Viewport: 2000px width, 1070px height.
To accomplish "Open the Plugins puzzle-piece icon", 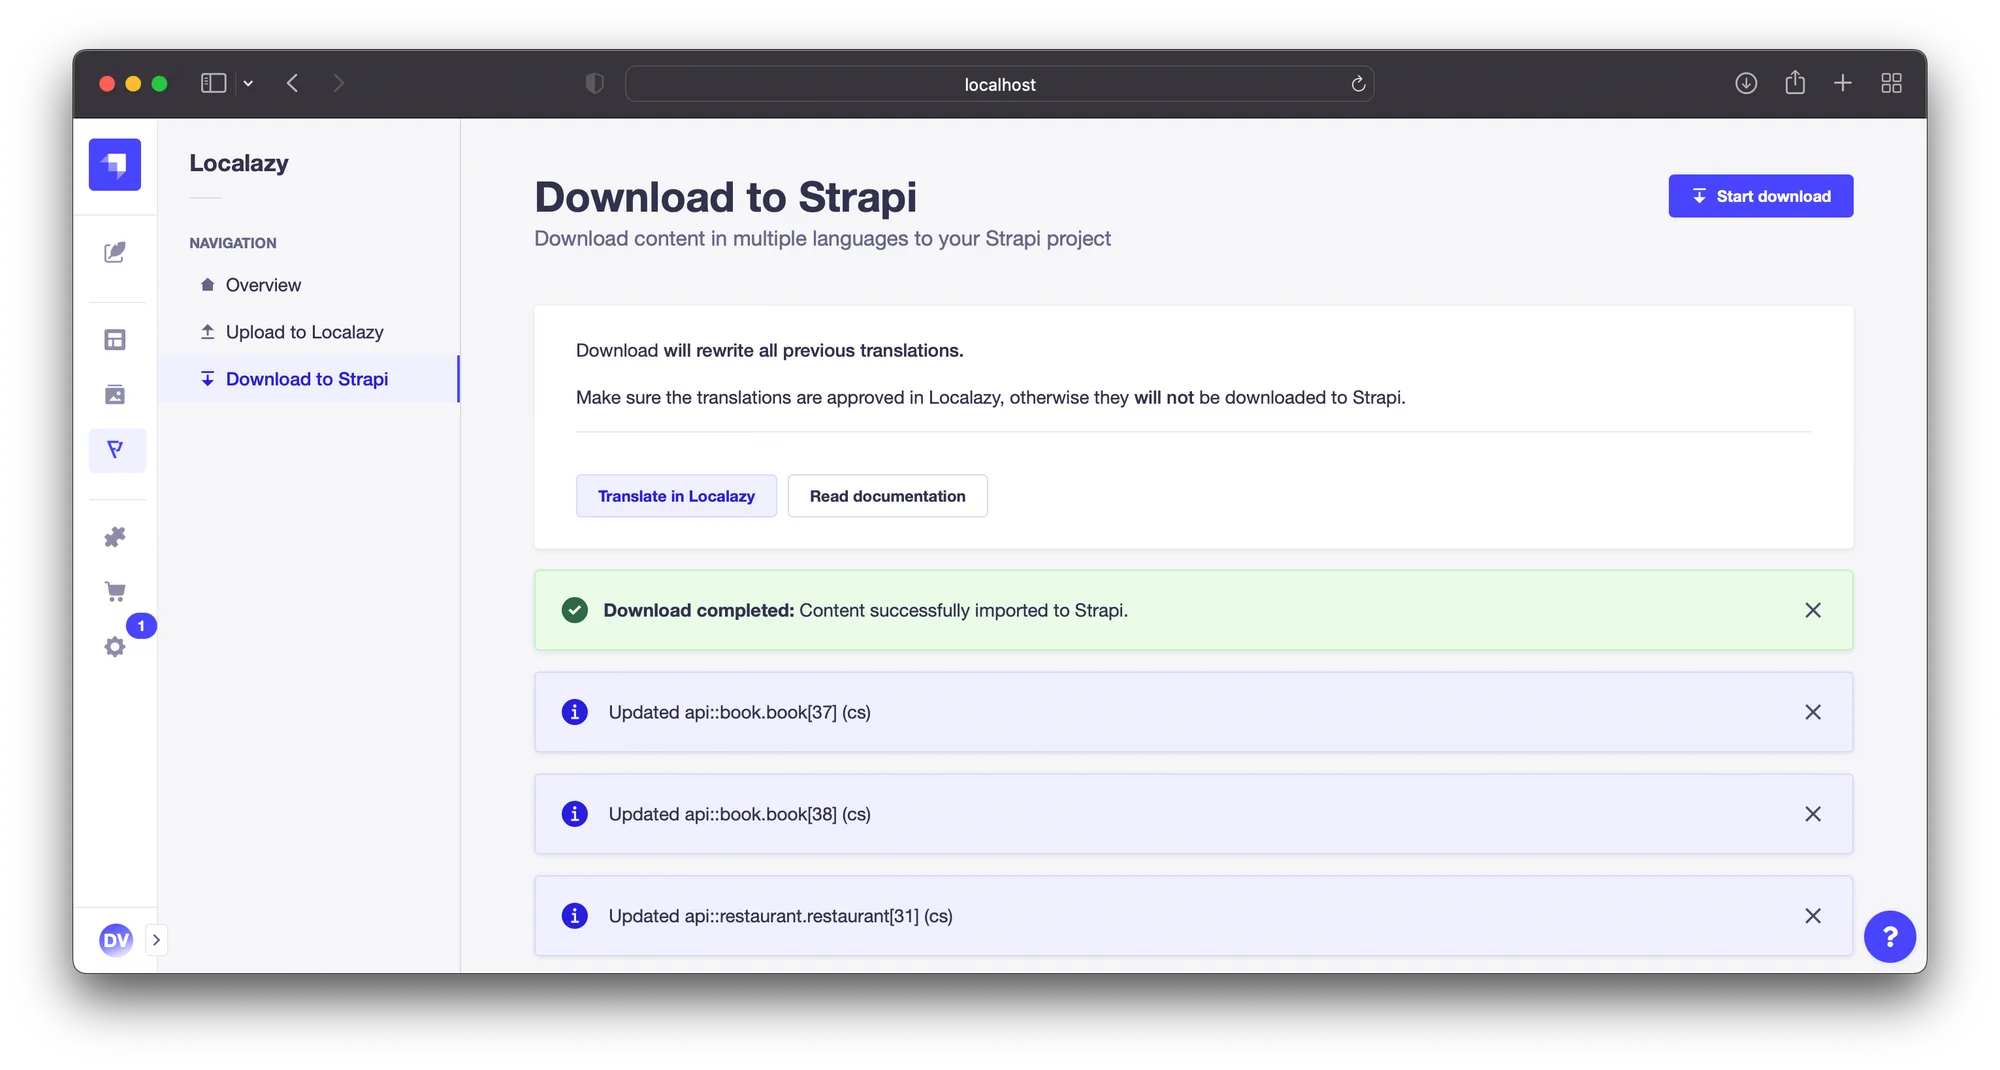I will pyautogui.click(x=115, y=537).
